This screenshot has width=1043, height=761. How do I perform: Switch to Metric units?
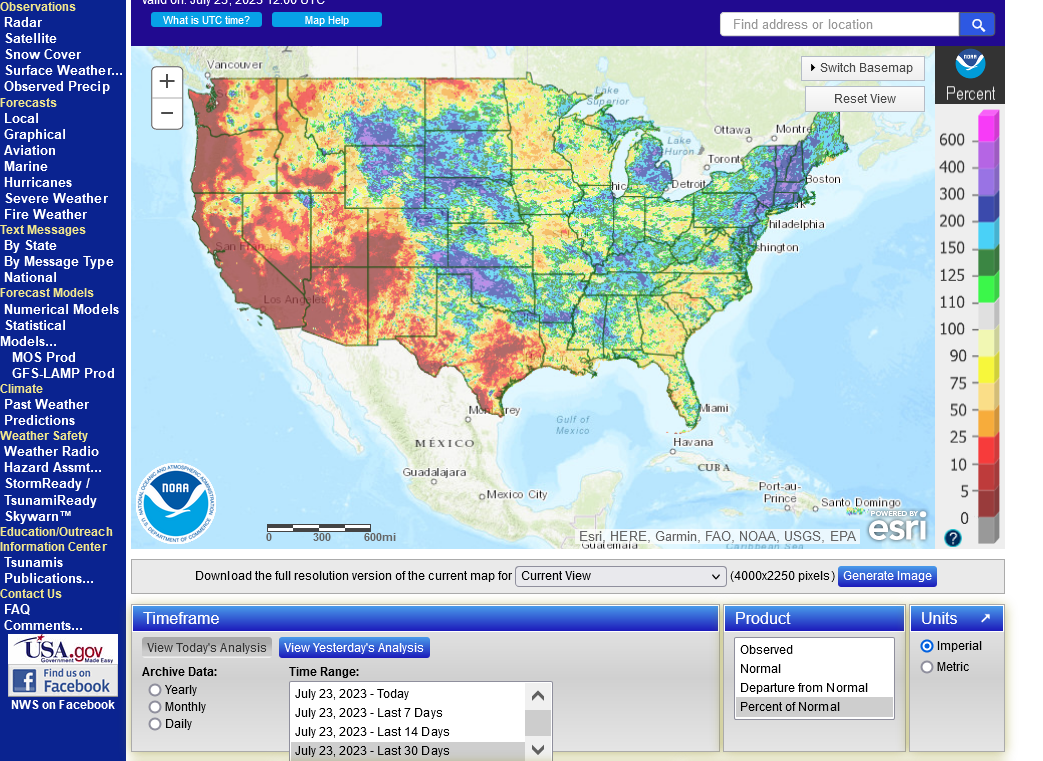(927, 667)
